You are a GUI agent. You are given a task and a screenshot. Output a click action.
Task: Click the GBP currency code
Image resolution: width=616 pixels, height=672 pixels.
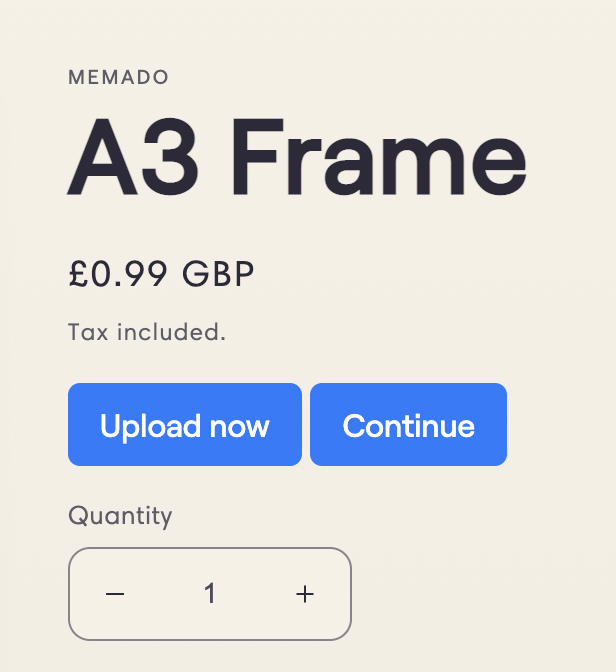click(x=218, y=273)
